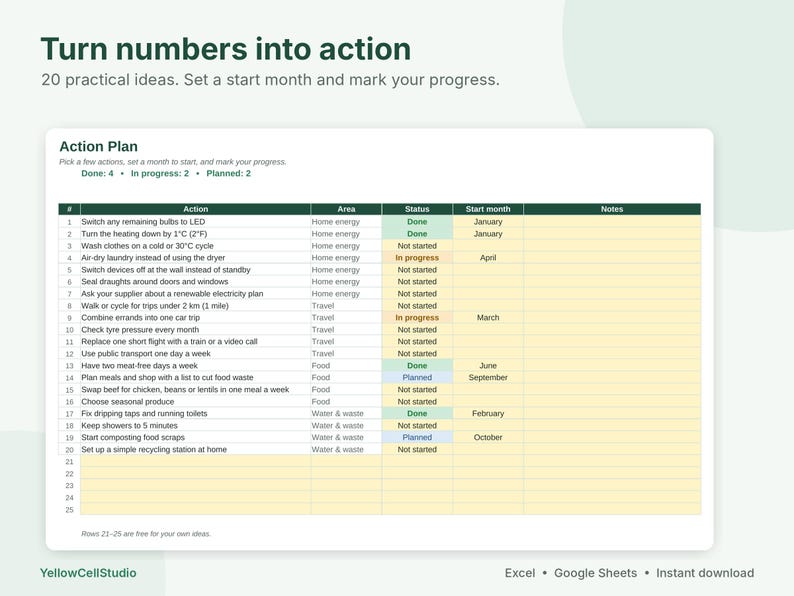Select 'Replace one short flight with a train'
The width and height of the screenshot is (794, 596).
coord(195,342)
